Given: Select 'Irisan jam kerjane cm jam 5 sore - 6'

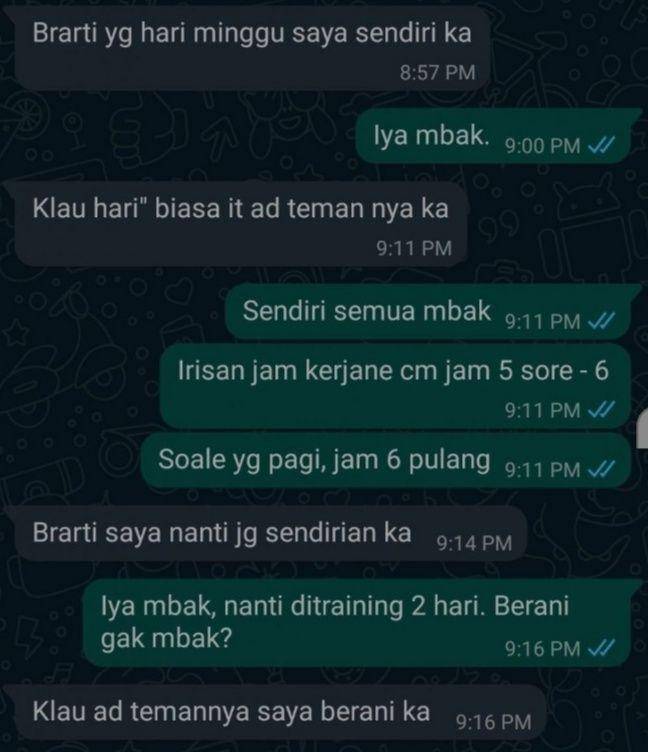Looking at the screenshot, I should [x=395, y=387].
